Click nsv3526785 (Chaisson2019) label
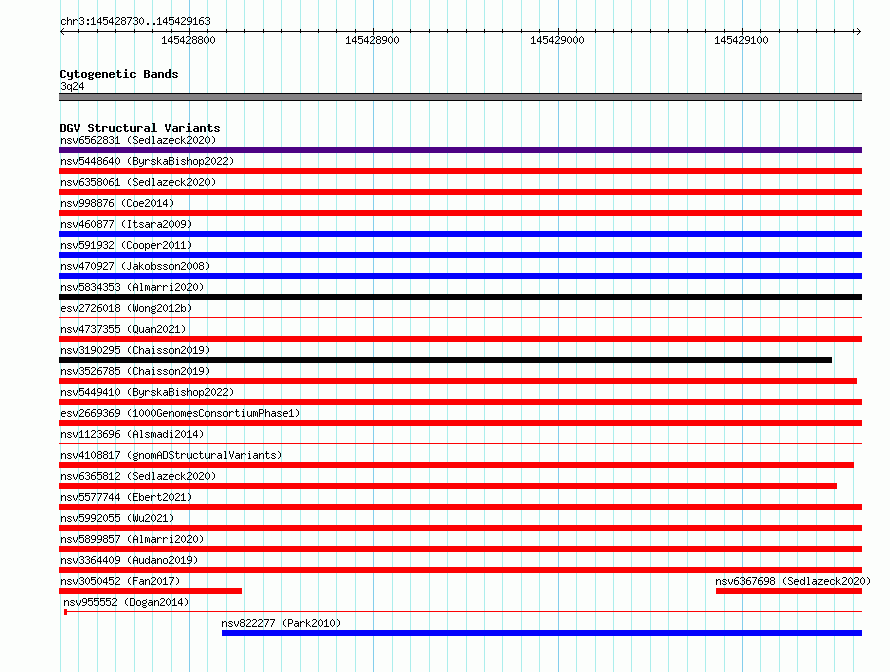 point(135,371)
